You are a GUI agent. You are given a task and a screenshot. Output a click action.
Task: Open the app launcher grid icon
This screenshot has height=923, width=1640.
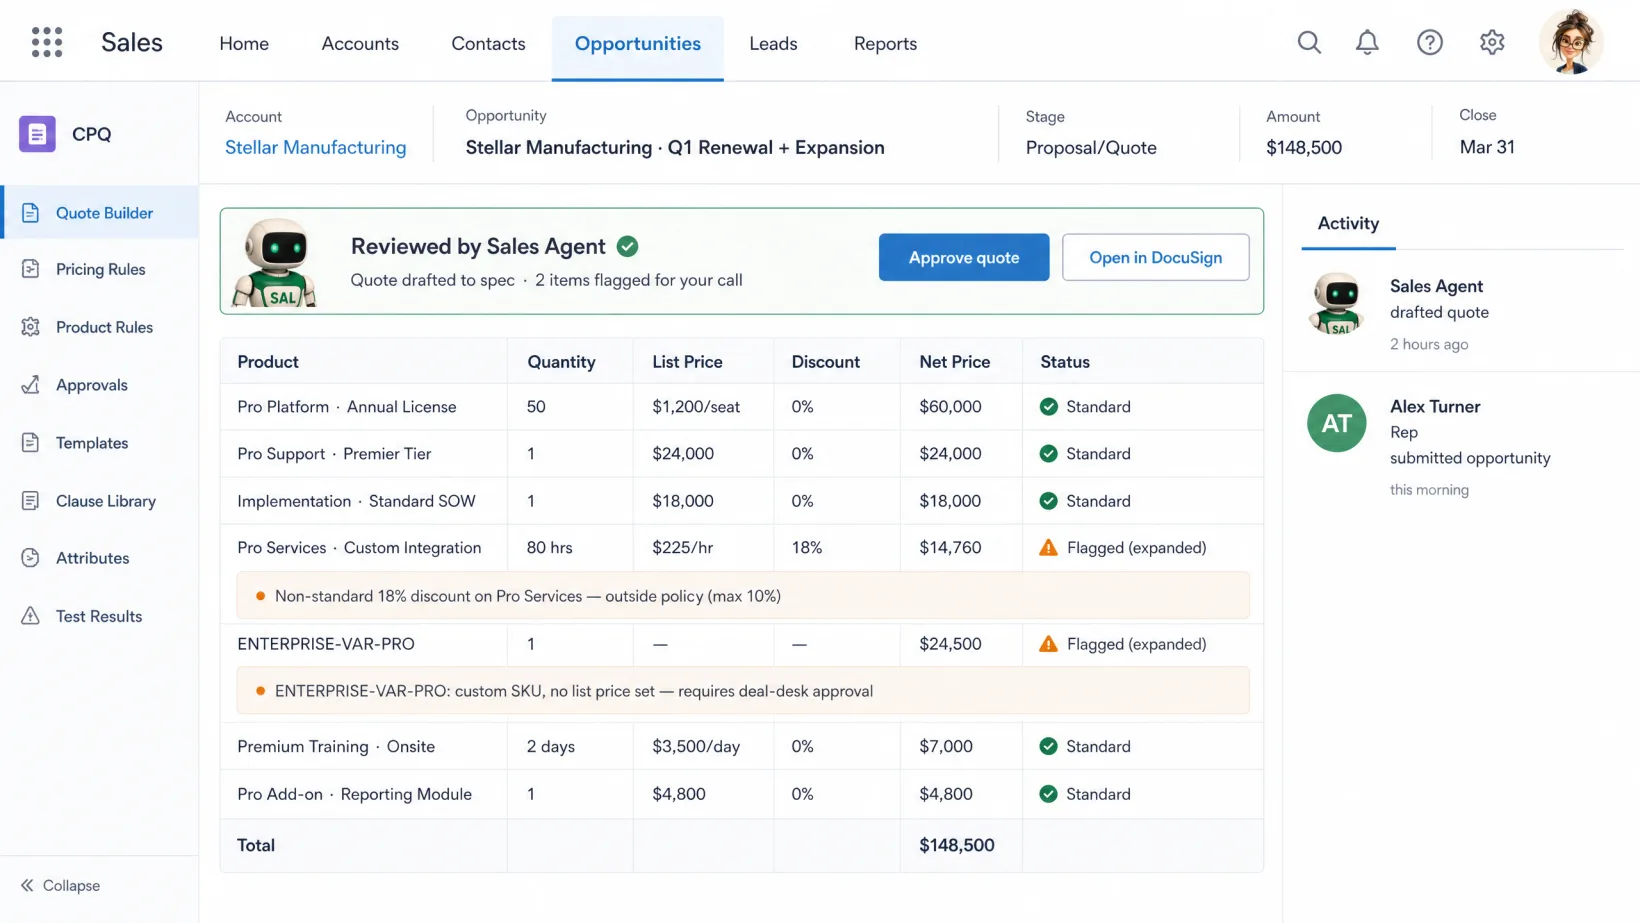pyautogui.click(x=47, y=42)
